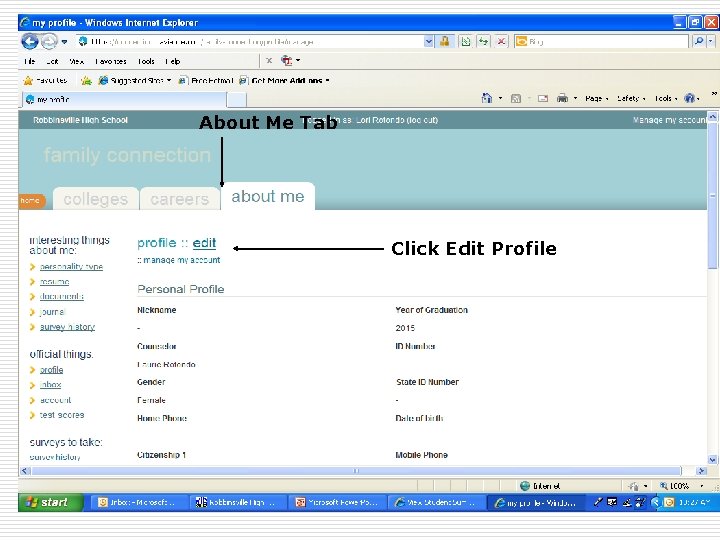This screenshot has width=720, height=540.
Task: Switch to the View Student taskbar window
Action: 436,503
